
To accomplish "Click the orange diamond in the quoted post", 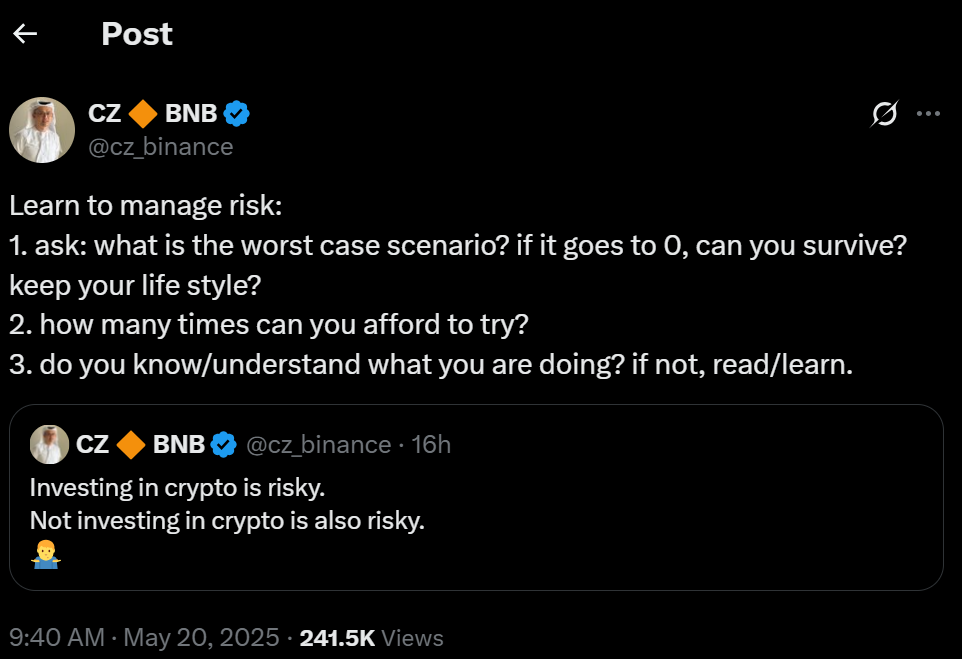I will pos(131,444).
